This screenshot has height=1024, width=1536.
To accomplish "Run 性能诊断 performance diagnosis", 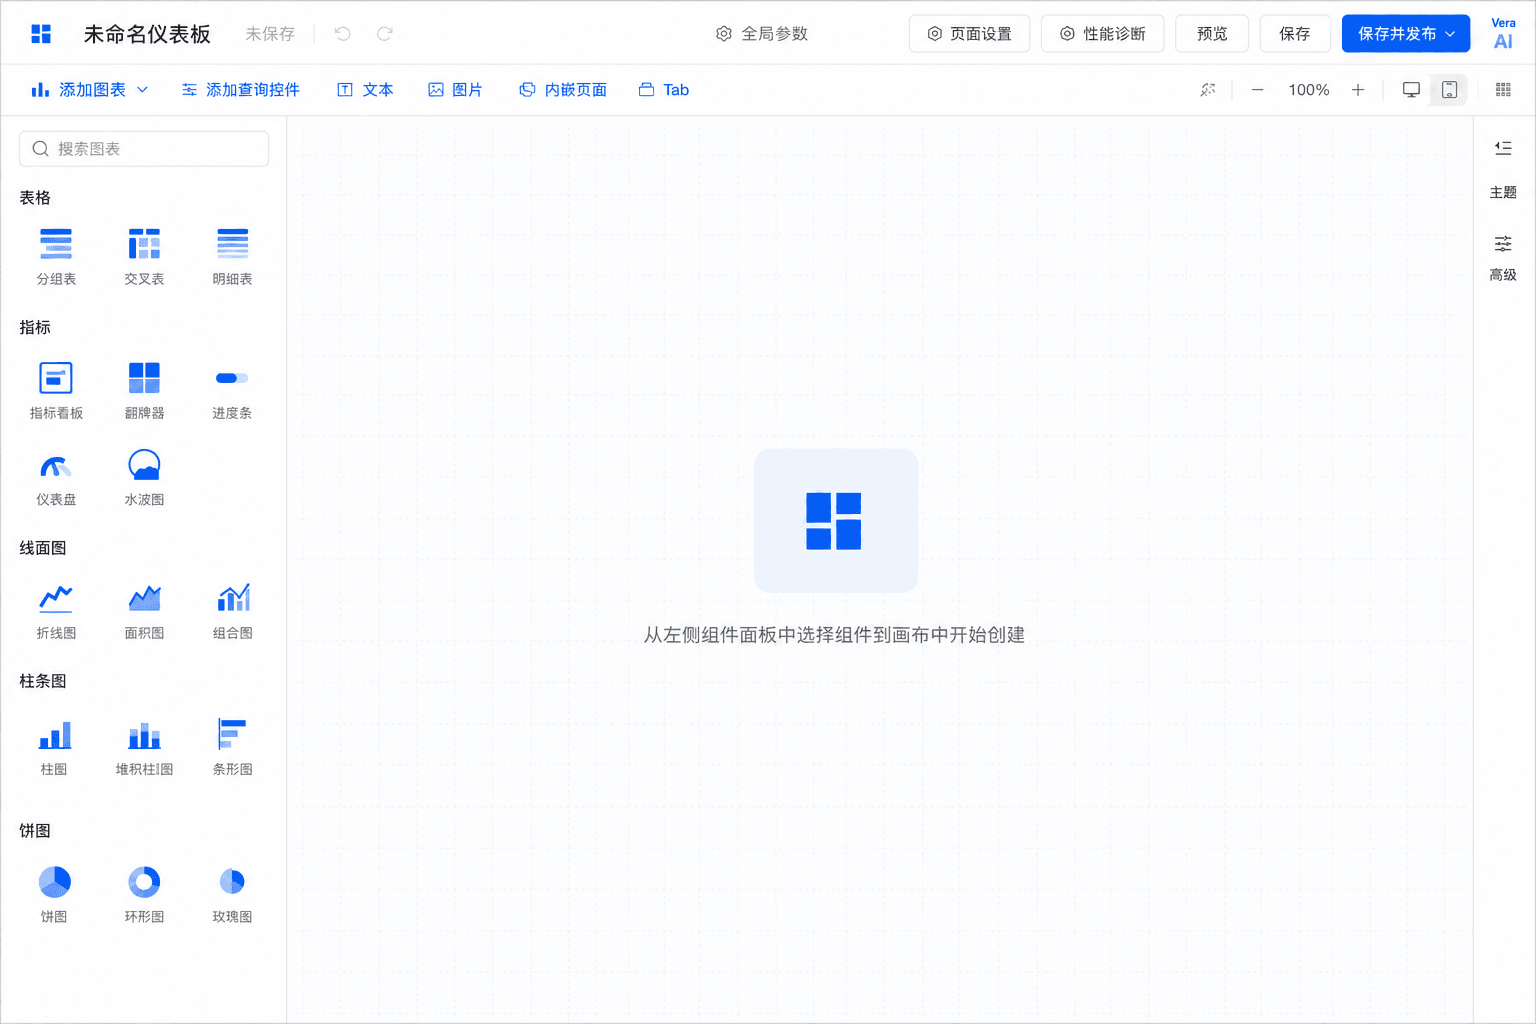I will coord(1102,34).
